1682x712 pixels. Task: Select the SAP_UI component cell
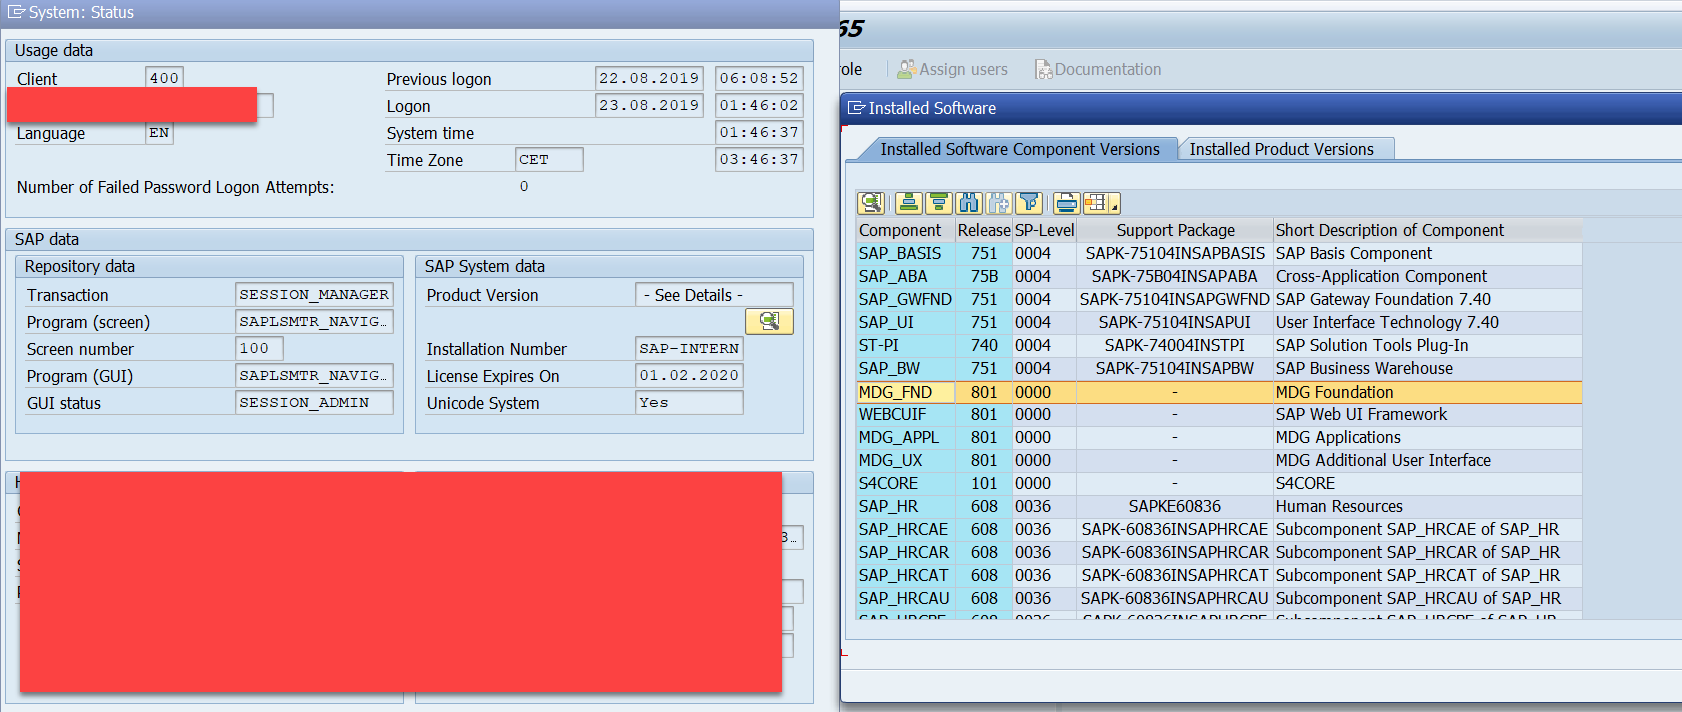[905, 323]
